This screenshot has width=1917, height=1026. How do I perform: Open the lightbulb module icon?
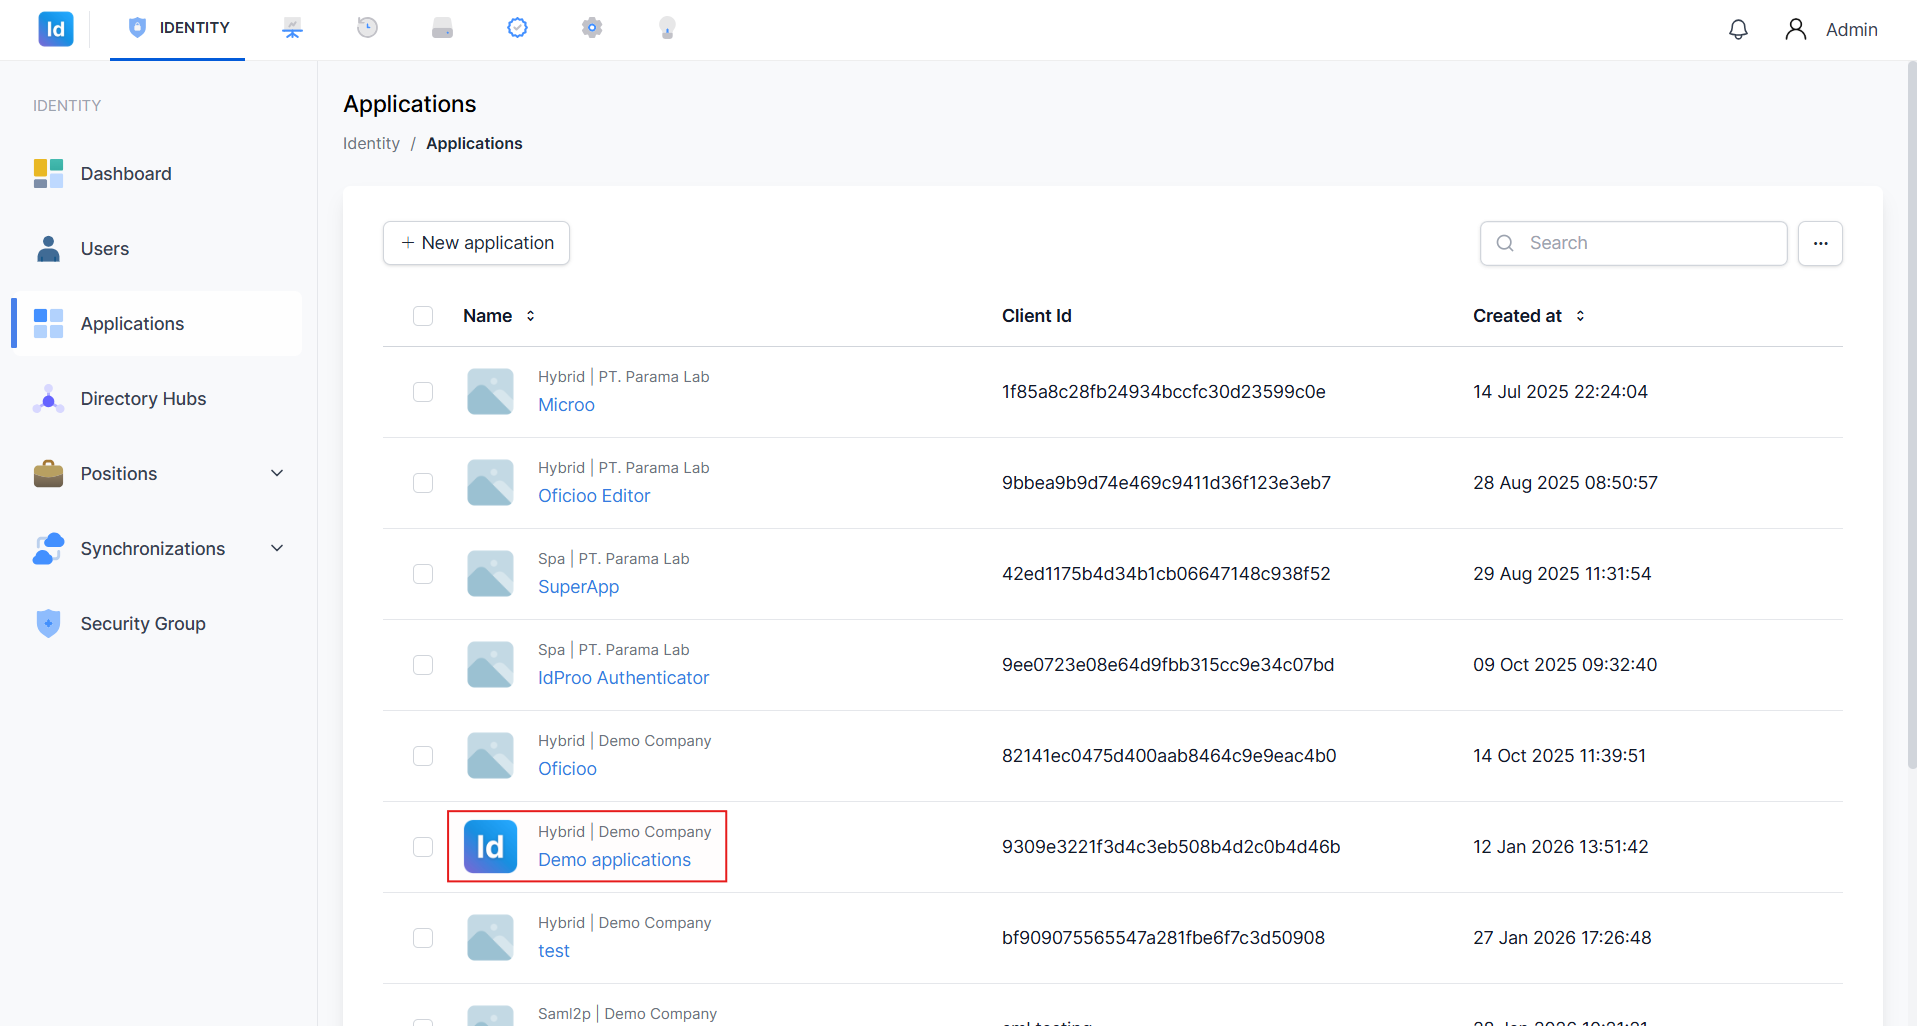tap(667, 28)
